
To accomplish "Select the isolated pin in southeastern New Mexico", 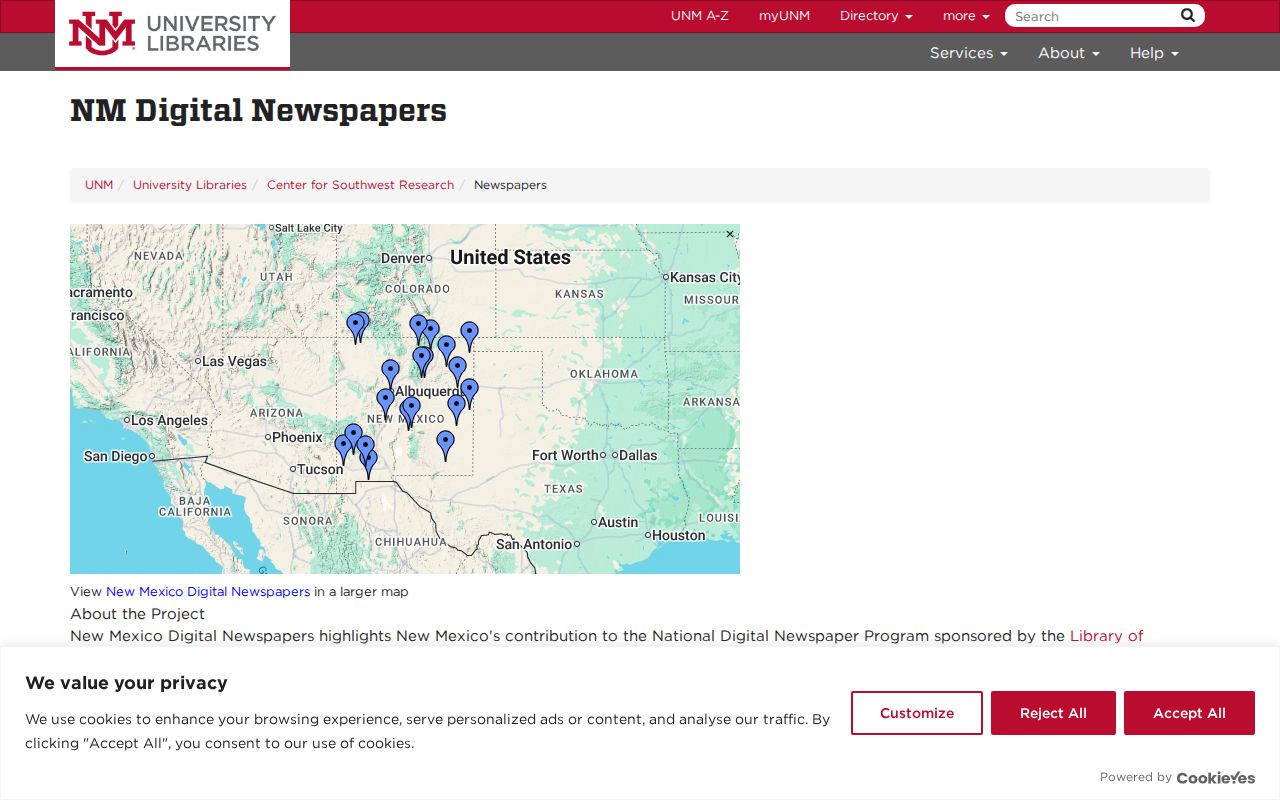I will tap(445, 445).
